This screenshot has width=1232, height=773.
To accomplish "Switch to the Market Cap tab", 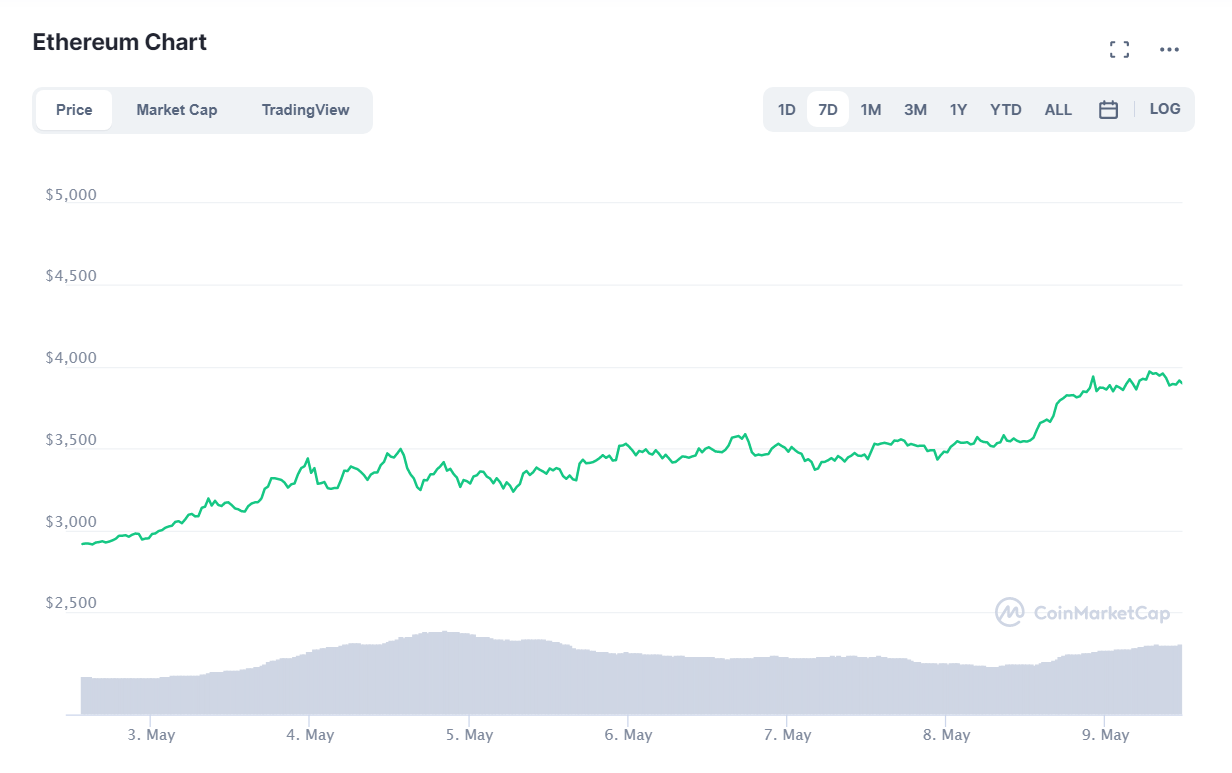I will tap(177, 110).
